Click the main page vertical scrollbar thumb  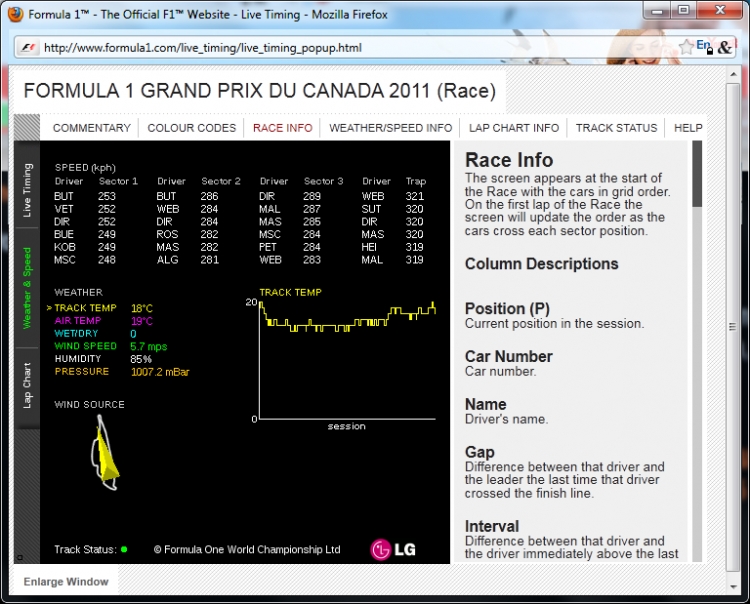click(733, 327)
